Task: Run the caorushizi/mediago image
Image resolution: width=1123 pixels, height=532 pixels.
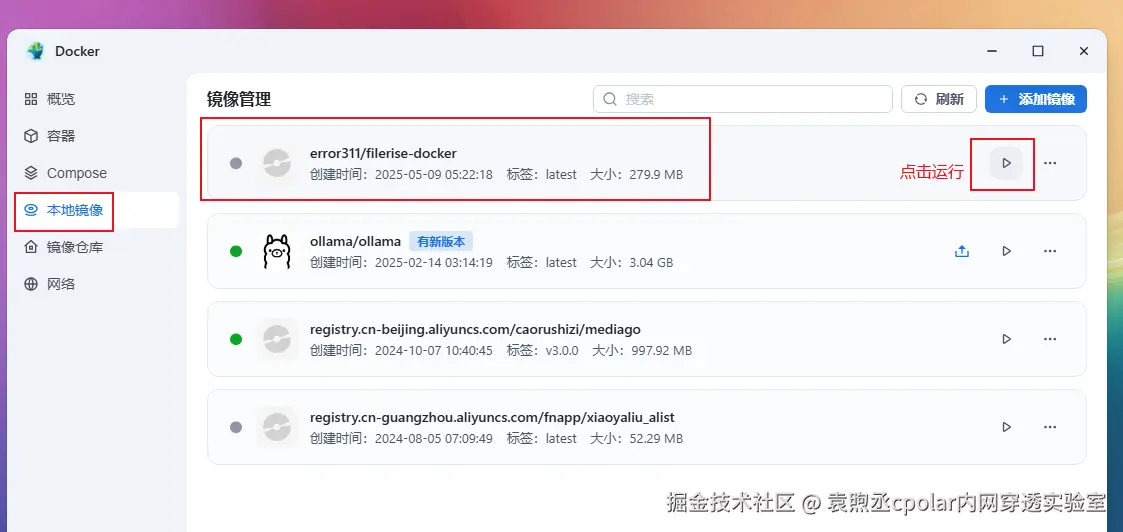Action: (1006, 339)
